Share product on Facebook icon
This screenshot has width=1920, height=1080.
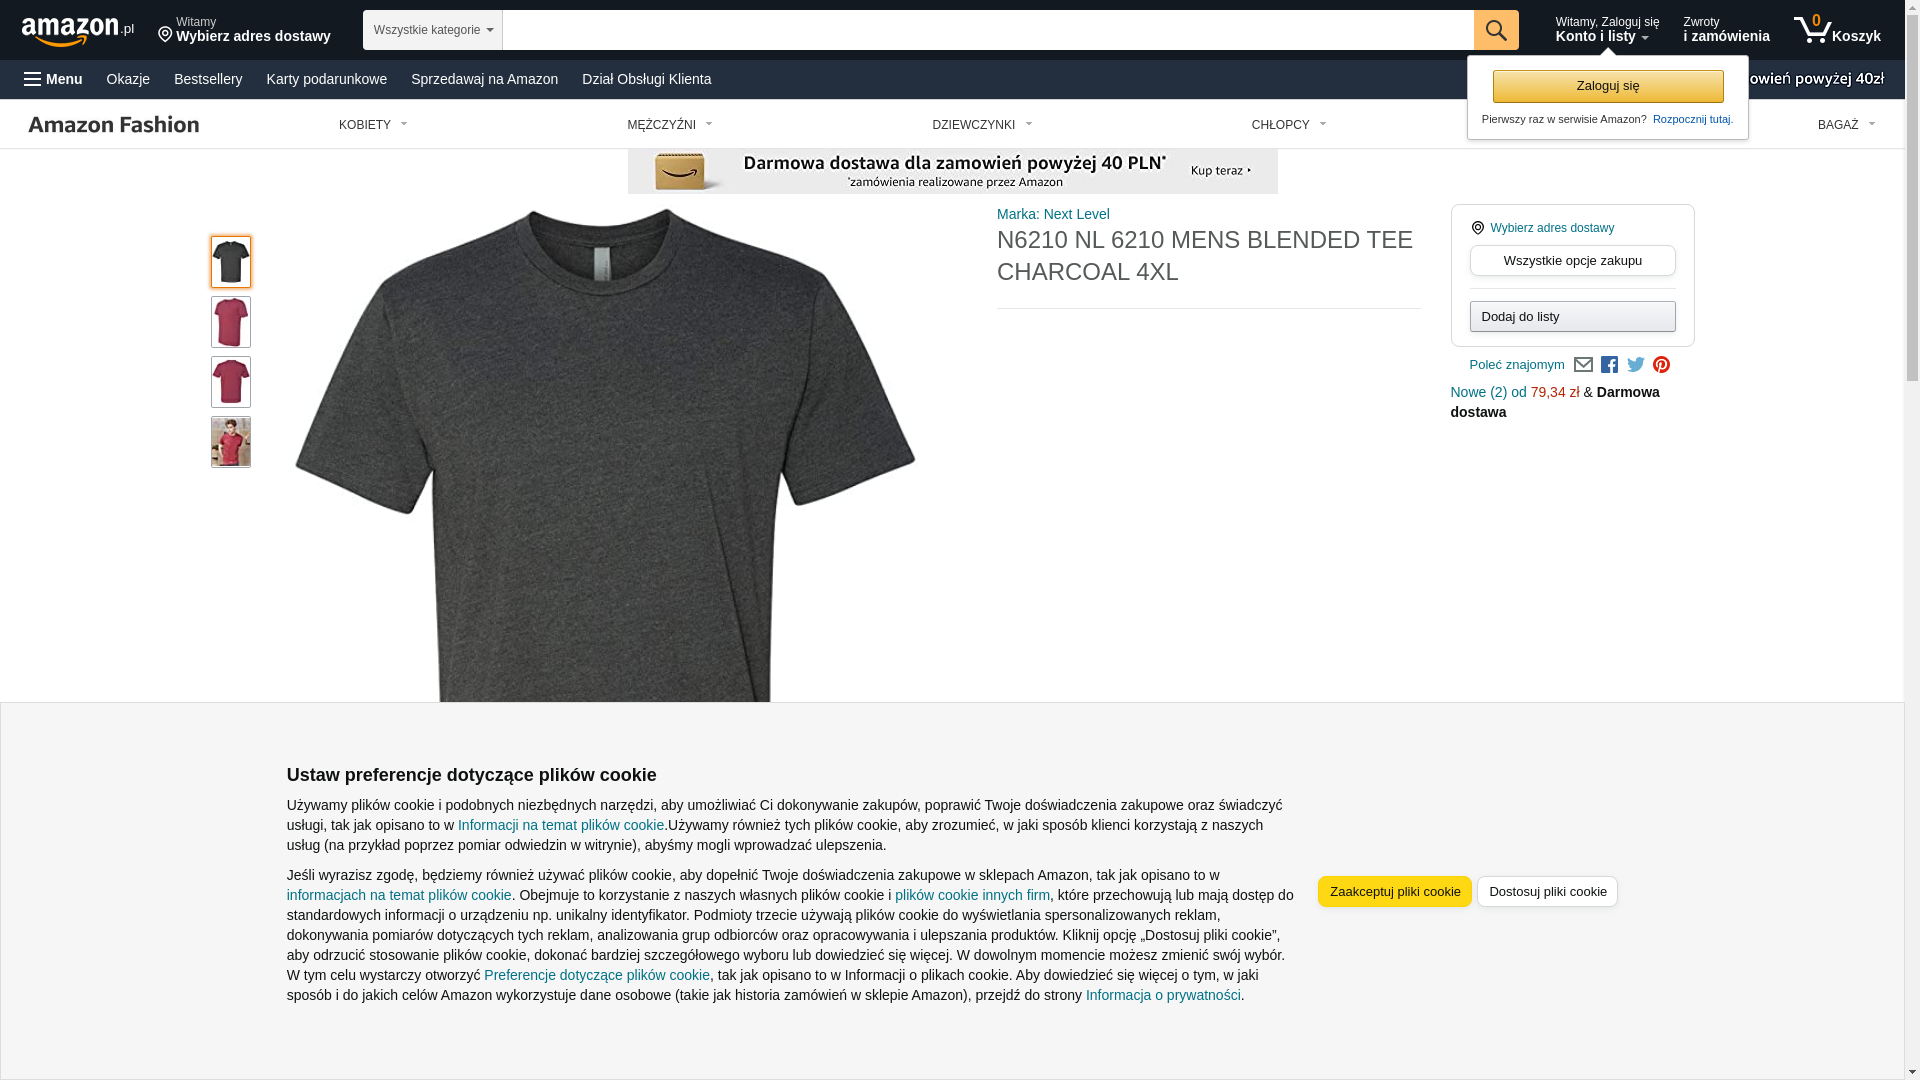point(1609,365)
